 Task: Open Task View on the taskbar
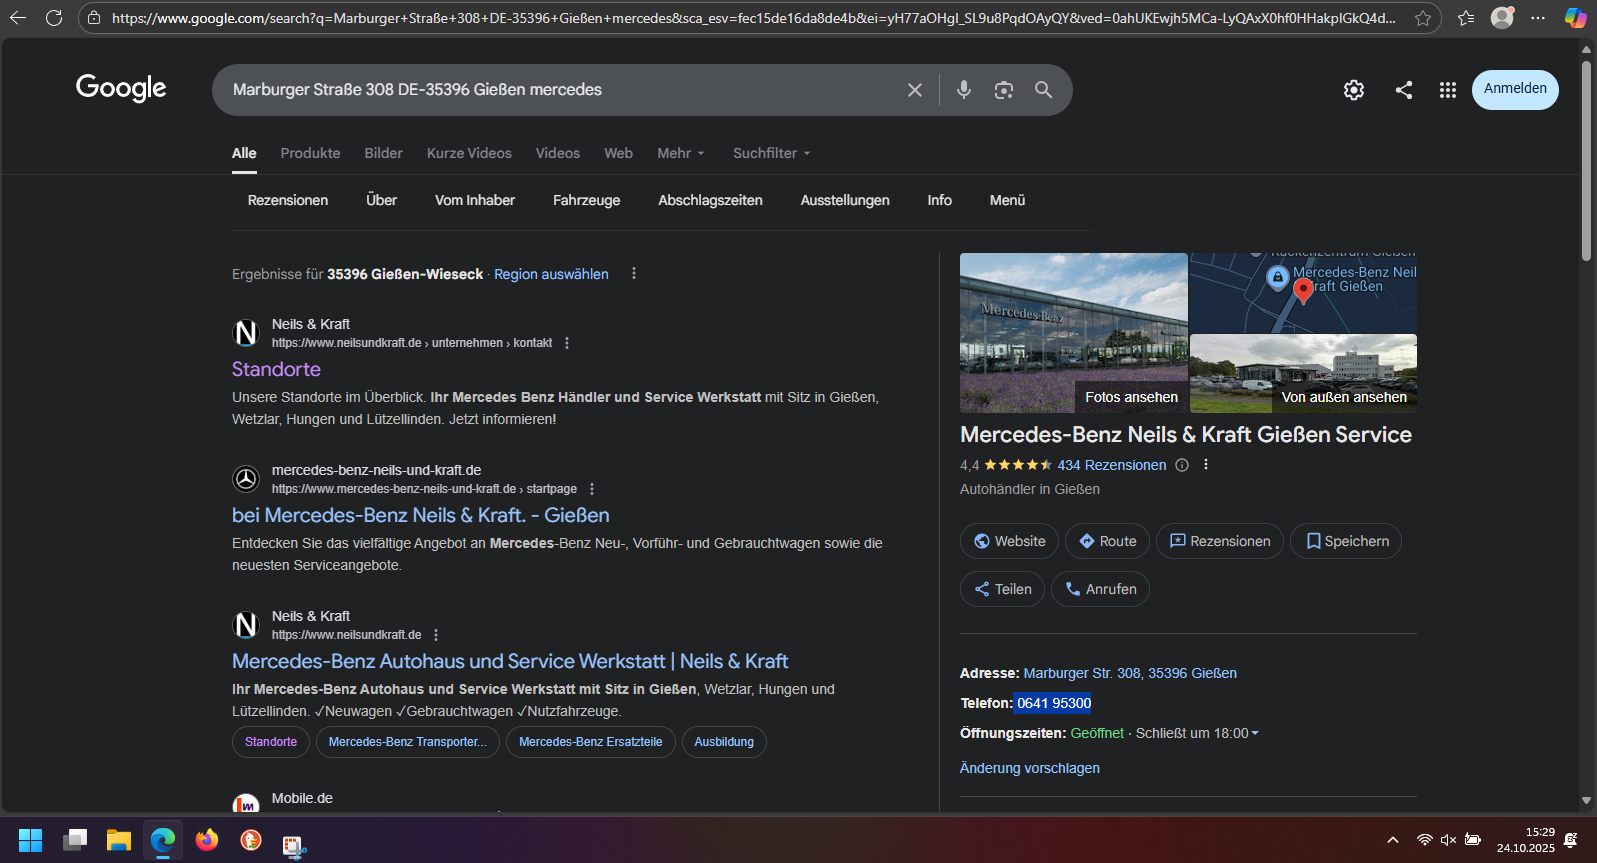point(75,840)
